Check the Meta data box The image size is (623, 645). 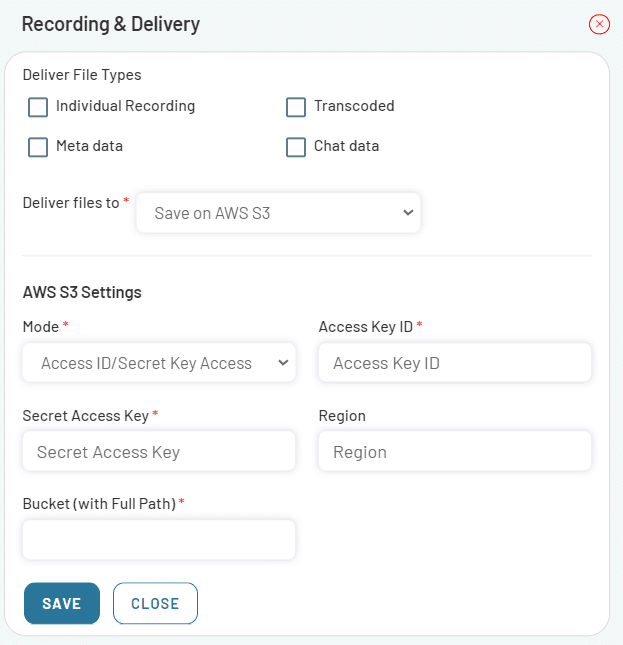(38, 147)
